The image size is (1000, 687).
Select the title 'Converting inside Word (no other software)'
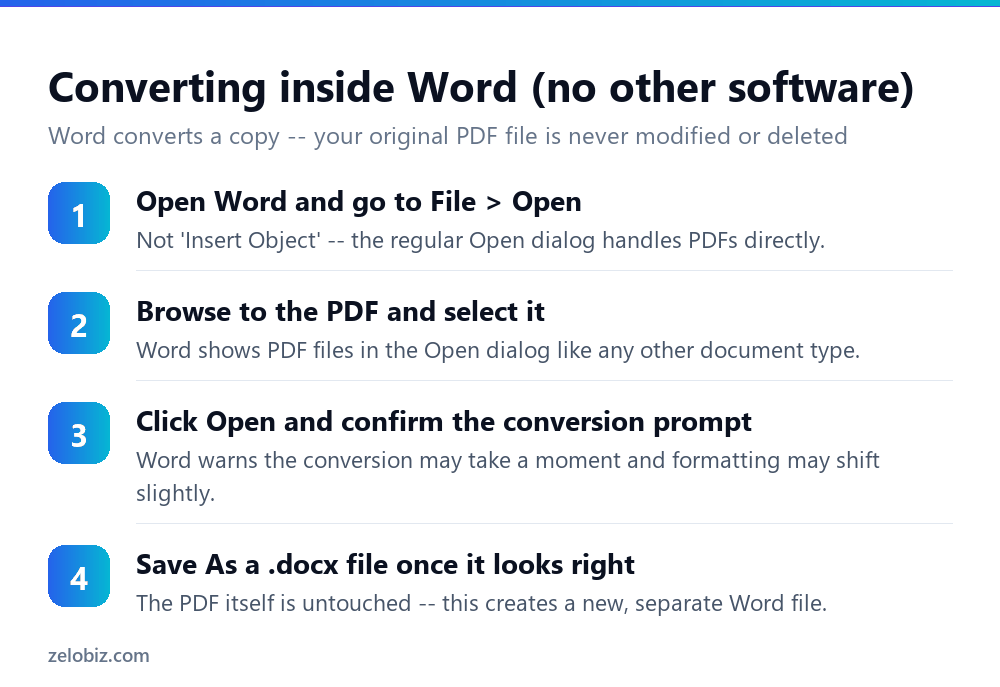(481, 88)
